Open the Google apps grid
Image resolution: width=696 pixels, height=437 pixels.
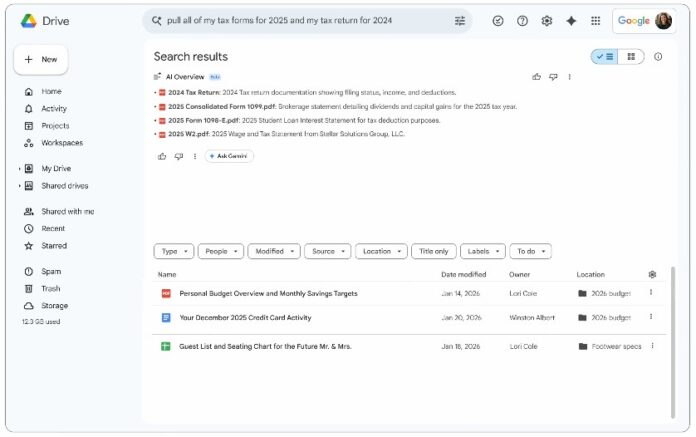[x=596, y=21]
